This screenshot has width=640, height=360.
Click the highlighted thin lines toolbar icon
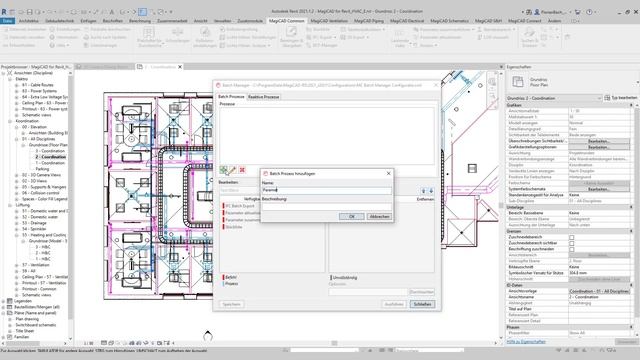point(142,12)
